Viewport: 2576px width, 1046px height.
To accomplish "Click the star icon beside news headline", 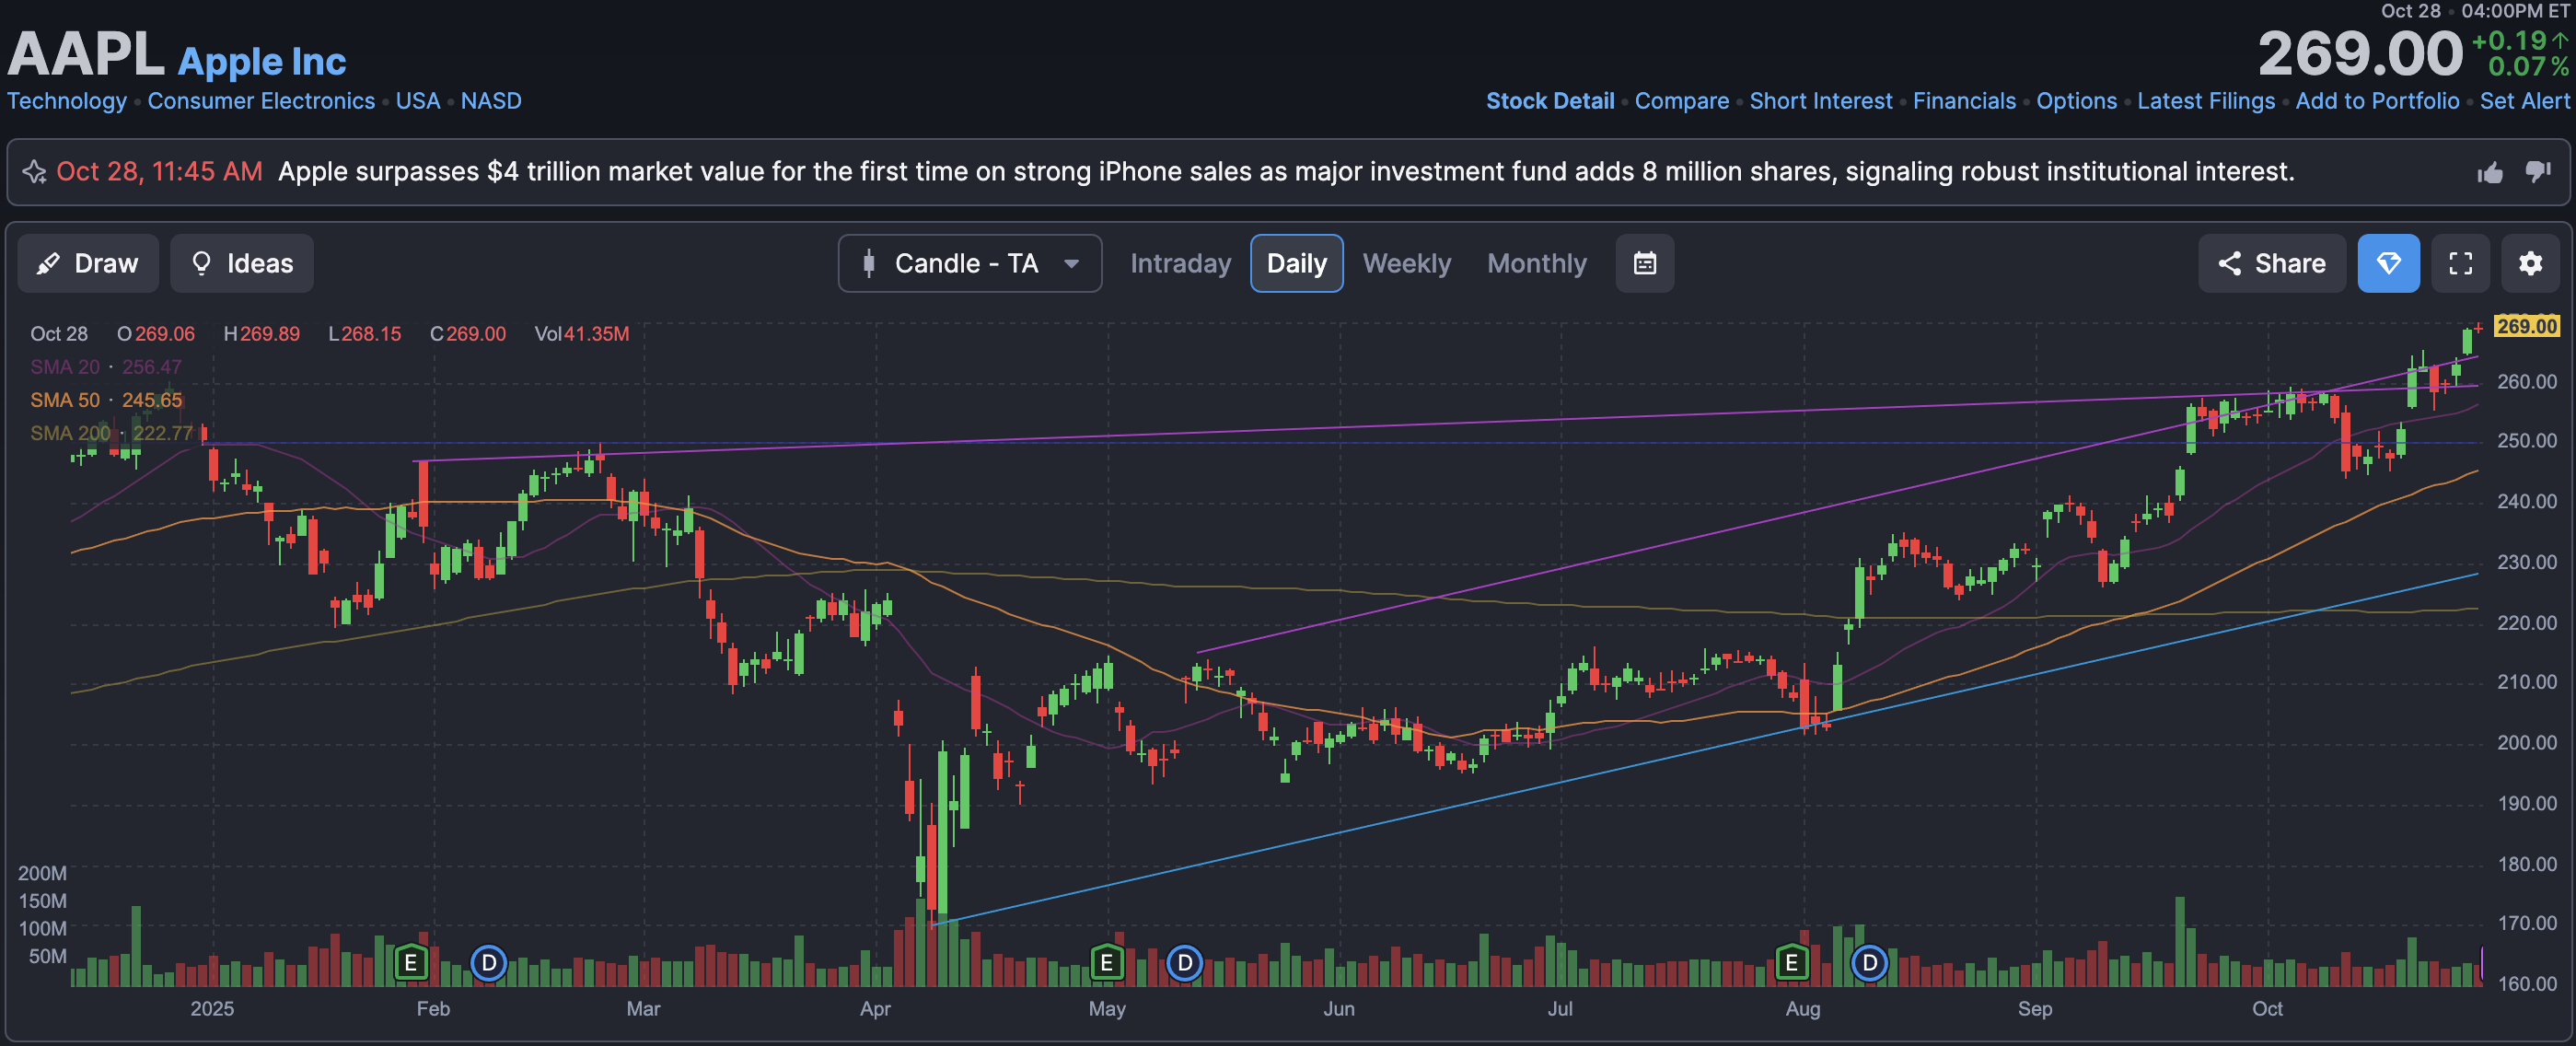I will coord(34,172).
